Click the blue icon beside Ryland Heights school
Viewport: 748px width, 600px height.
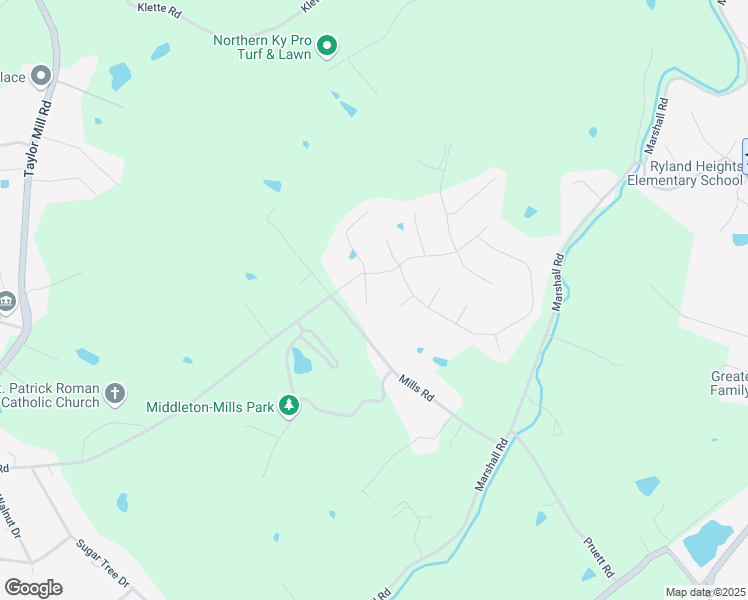pyautogui.click(x=745, y=156)
